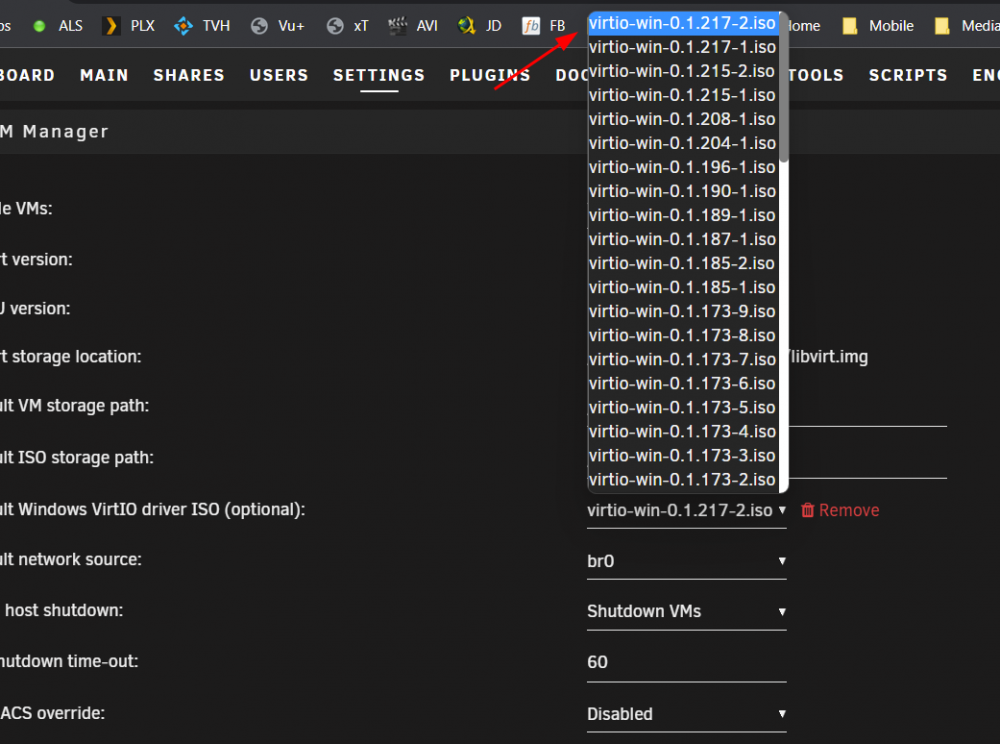Select virtio-win-0.1.185-2.iso in the list
The height and width of the screenshot is (744, 1000).
(682, 263)
